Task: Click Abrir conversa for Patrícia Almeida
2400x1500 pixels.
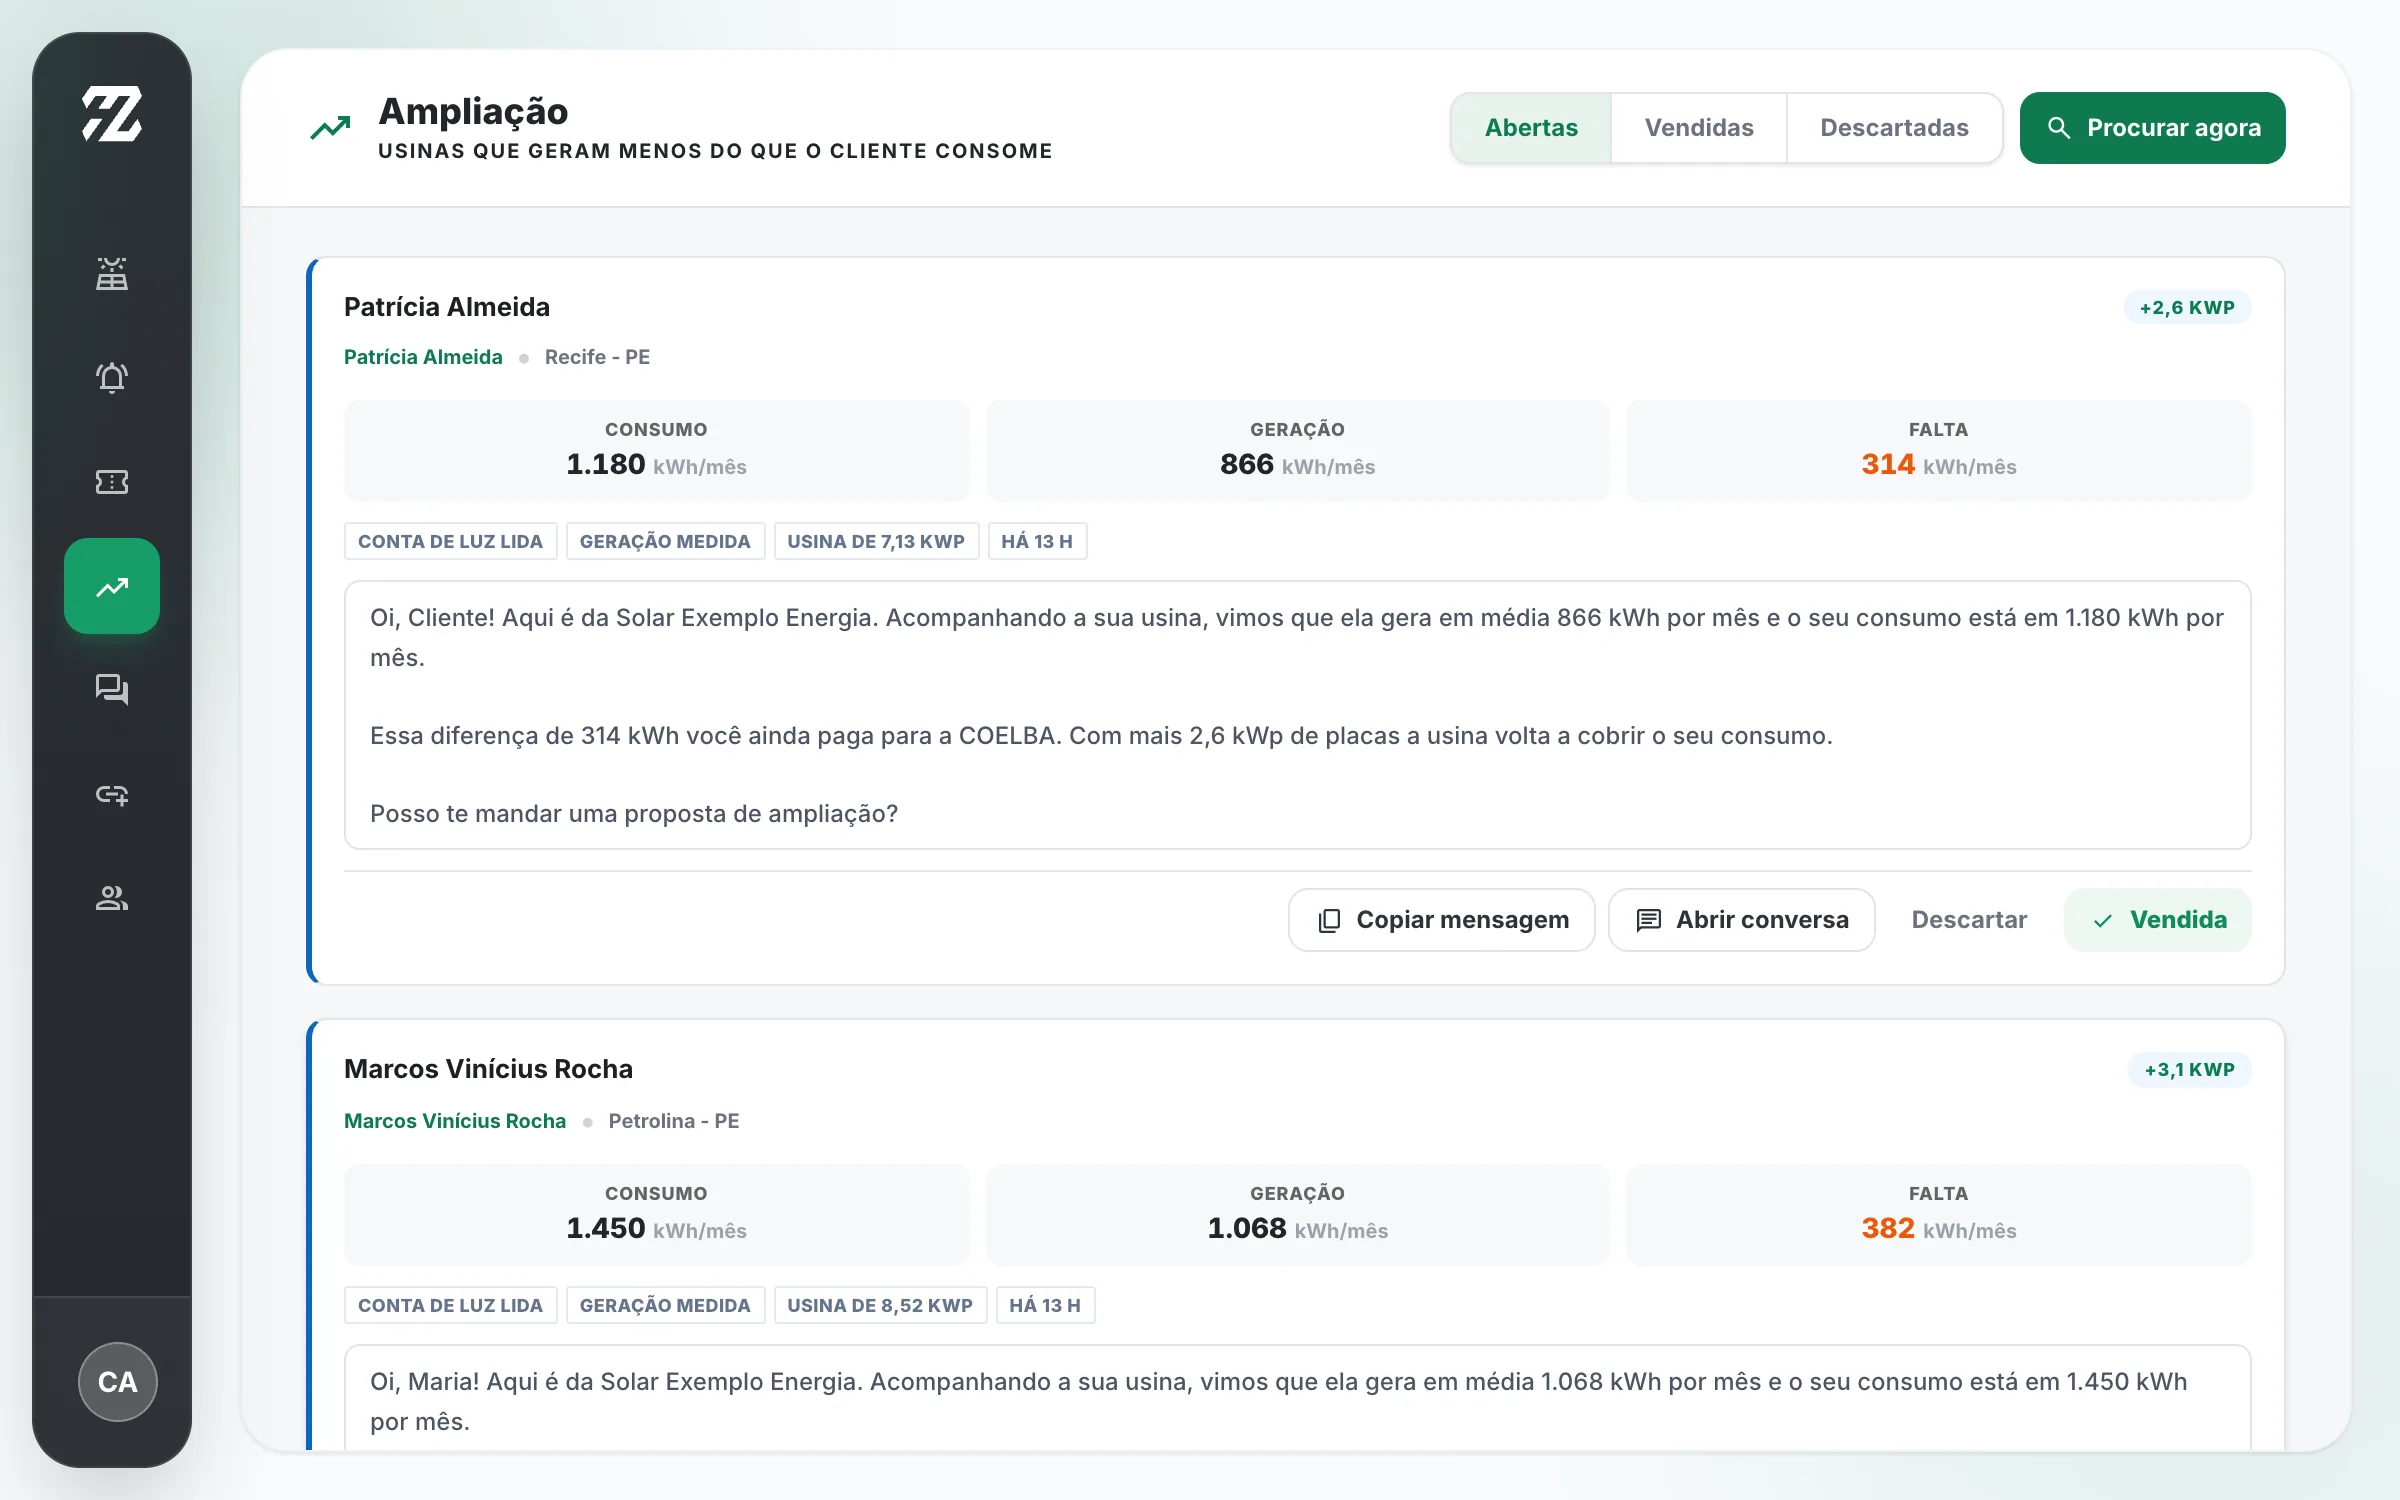Action: (1742, 920)
